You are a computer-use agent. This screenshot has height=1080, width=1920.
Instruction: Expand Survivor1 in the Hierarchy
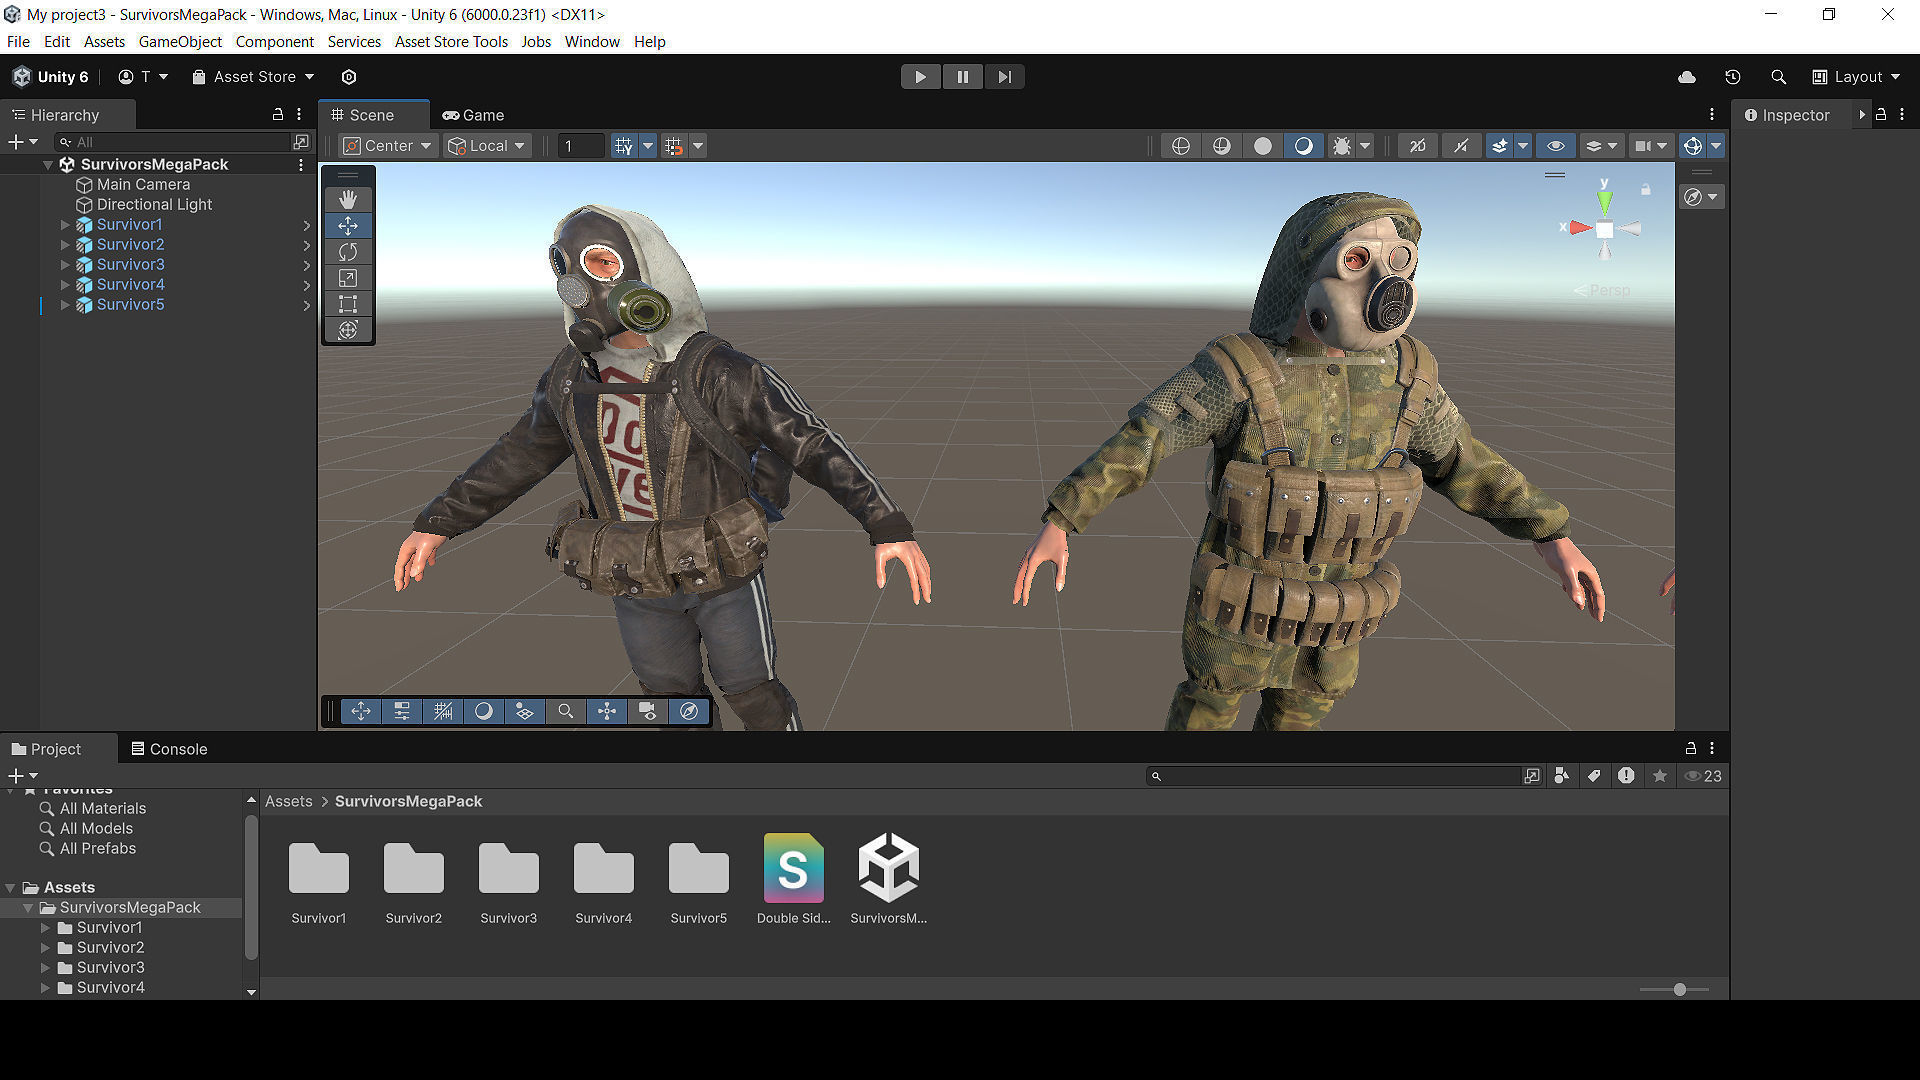pyautogui.click(x=65, y=225)
